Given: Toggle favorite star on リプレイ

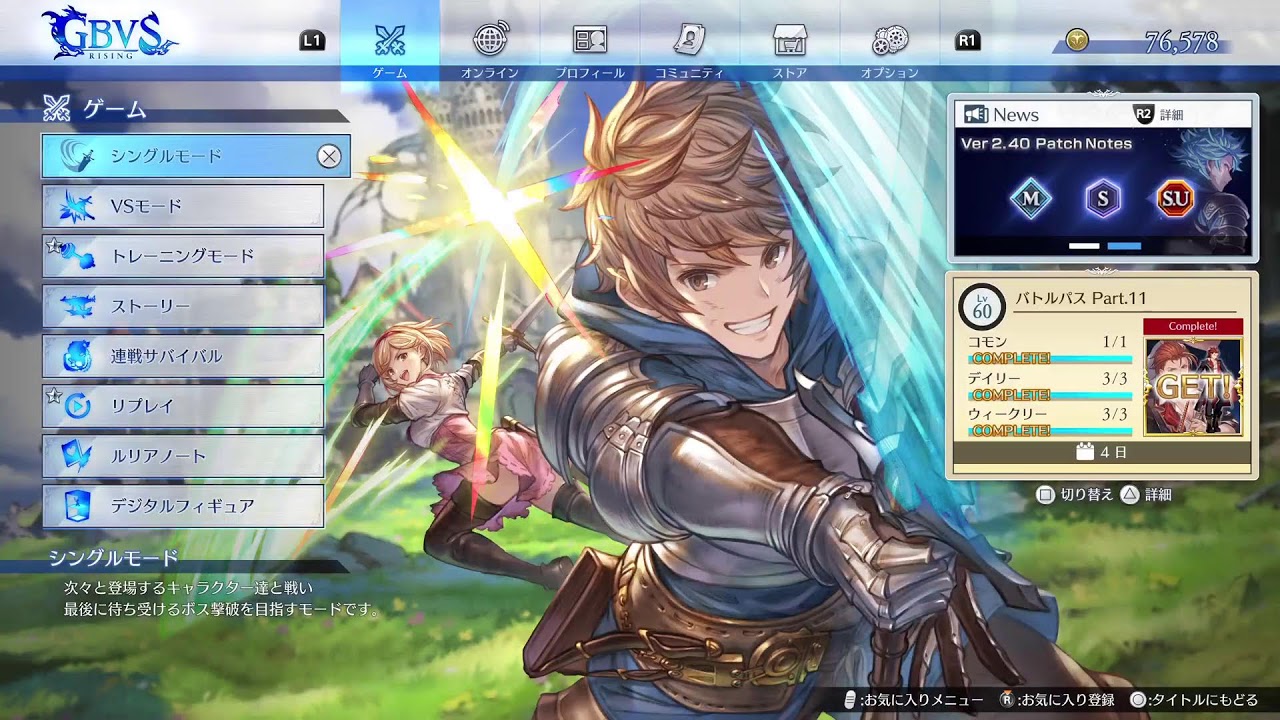Looking at the screenshot, I should (53, 396).
